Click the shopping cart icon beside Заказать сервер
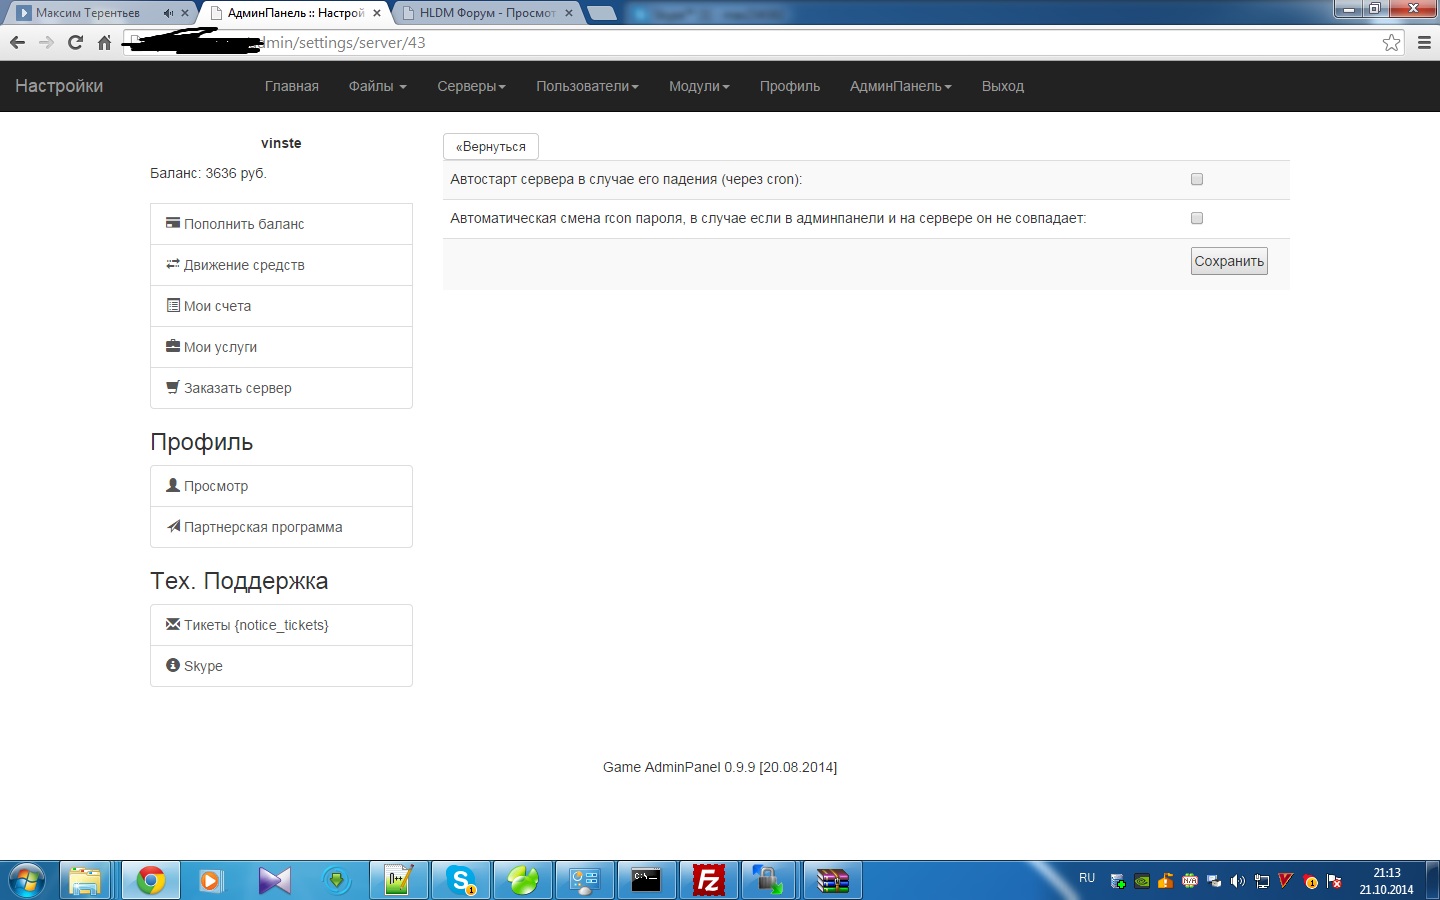This screenshot has width=1440, height=900. click(173, 387)
